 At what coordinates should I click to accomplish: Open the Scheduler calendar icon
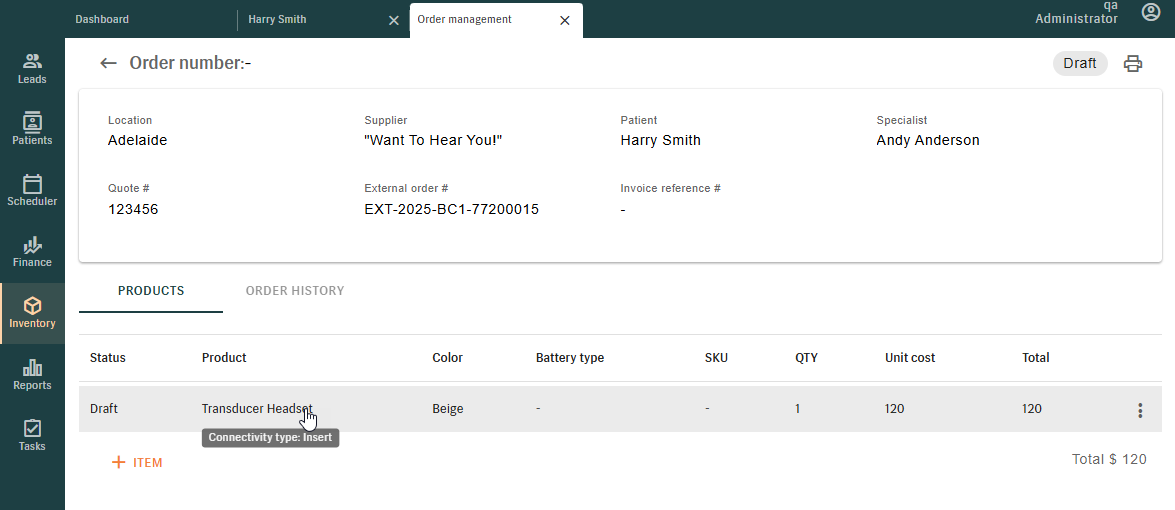click(x=32, y=183)
